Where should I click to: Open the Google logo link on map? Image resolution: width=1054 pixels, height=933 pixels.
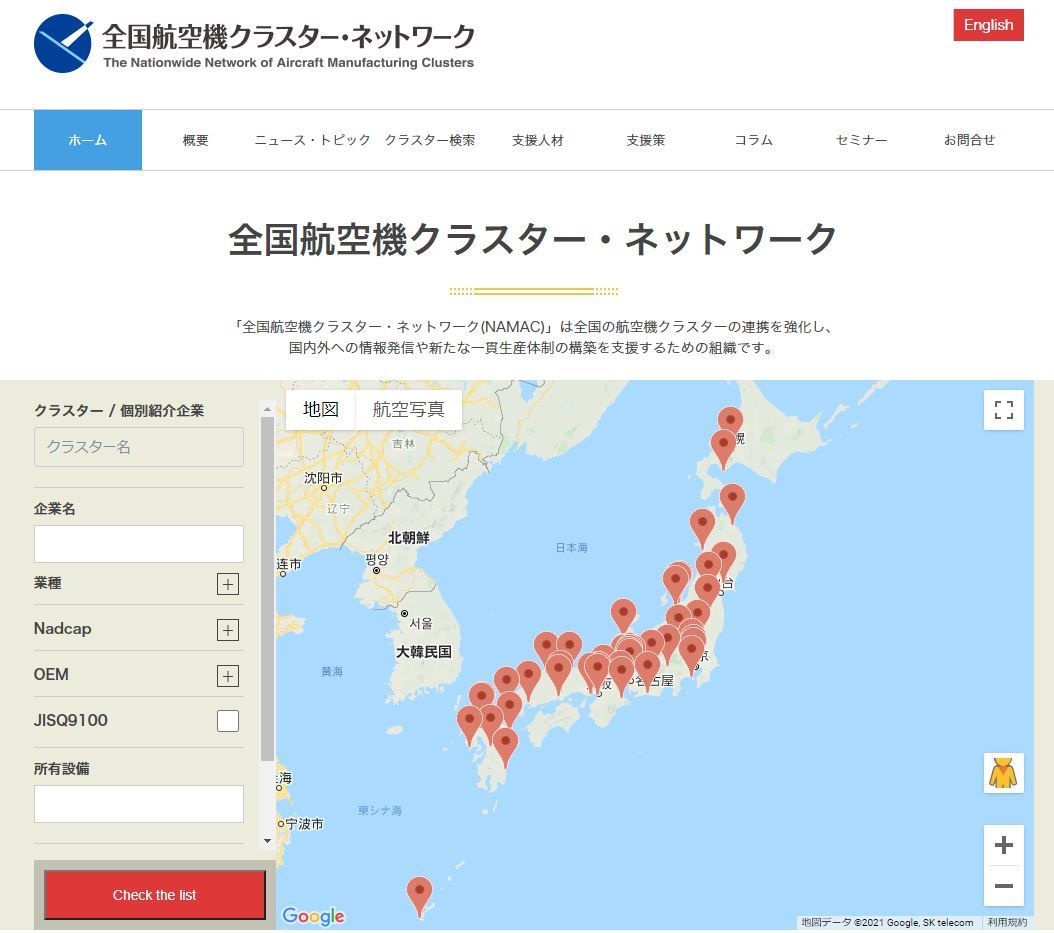[313, 916]
